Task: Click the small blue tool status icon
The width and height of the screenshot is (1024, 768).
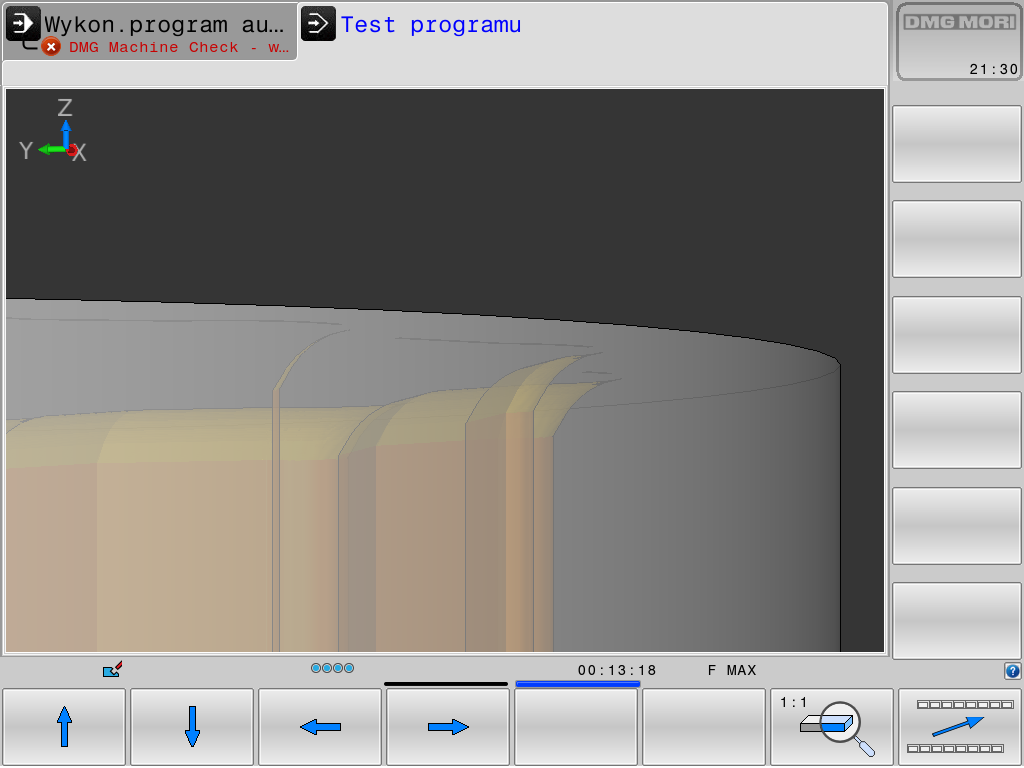Action: tap(112, 669)
